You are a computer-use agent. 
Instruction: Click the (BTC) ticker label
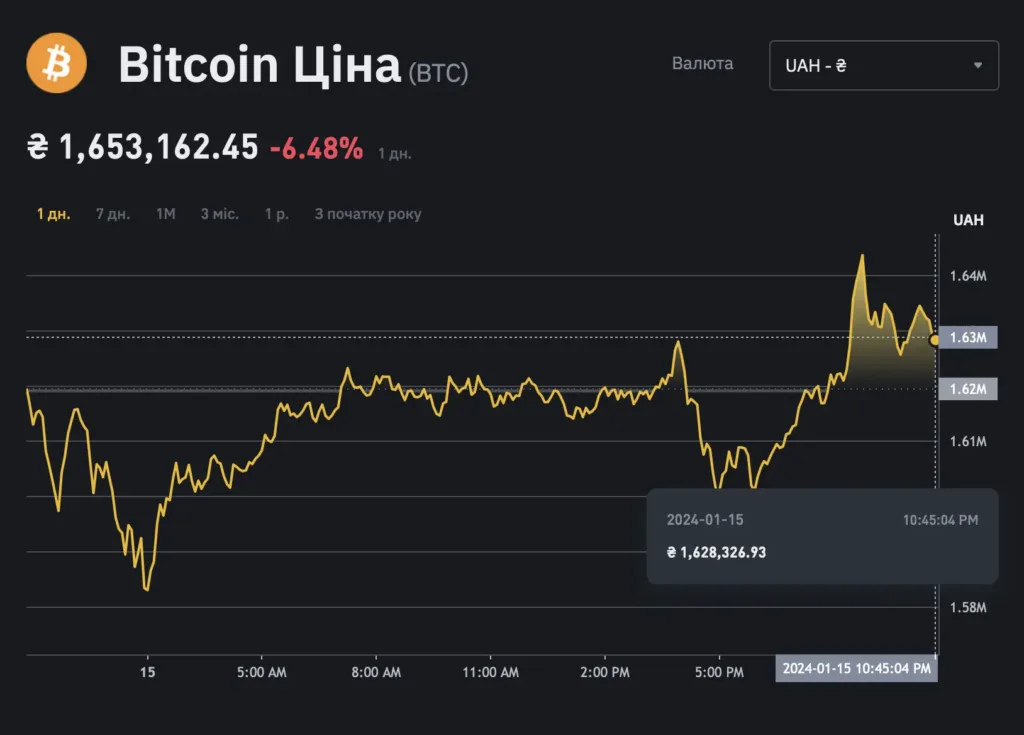(438, 73)
